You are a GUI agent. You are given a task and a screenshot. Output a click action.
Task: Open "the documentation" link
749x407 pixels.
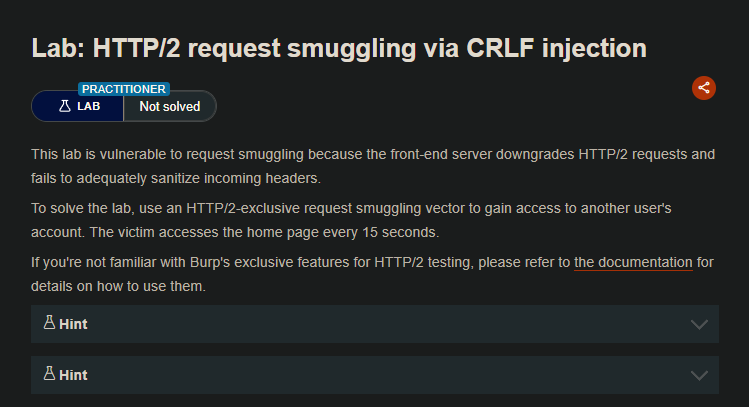pos(633,262)
